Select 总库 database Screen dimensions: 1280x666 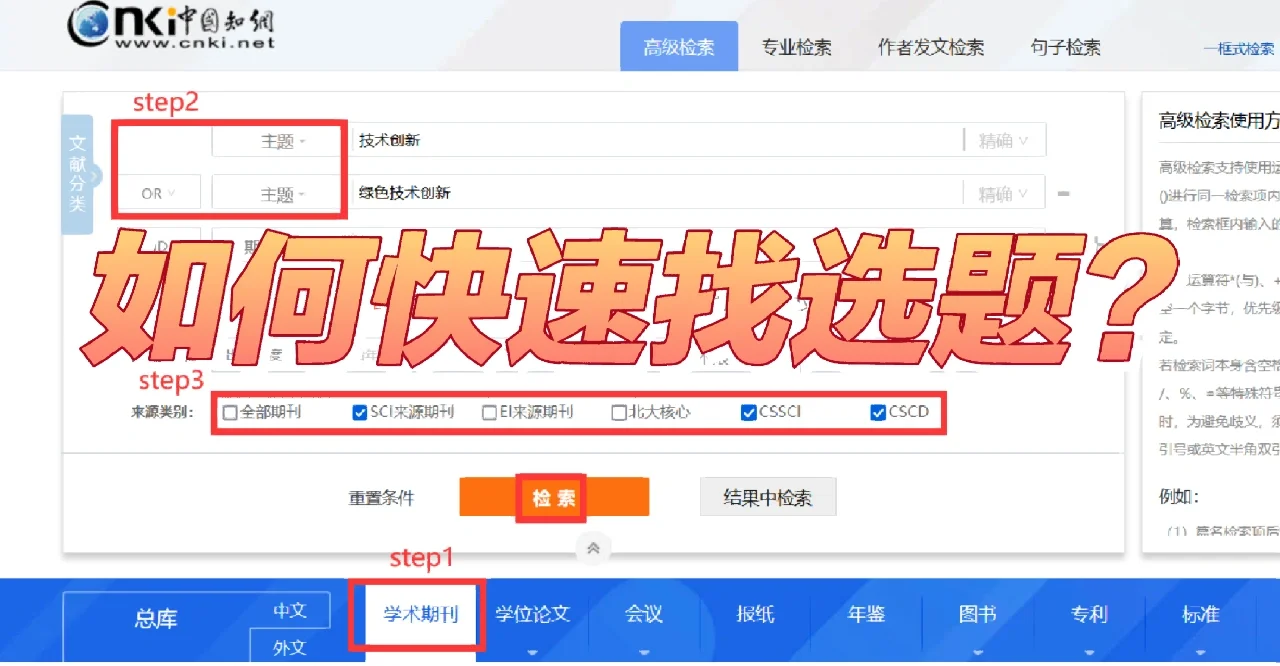155,619
